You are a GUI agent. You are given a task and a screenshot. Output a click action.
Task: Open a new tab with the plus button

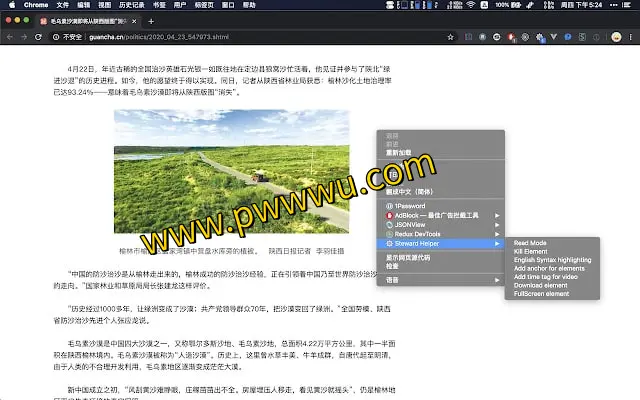point(150,20)
